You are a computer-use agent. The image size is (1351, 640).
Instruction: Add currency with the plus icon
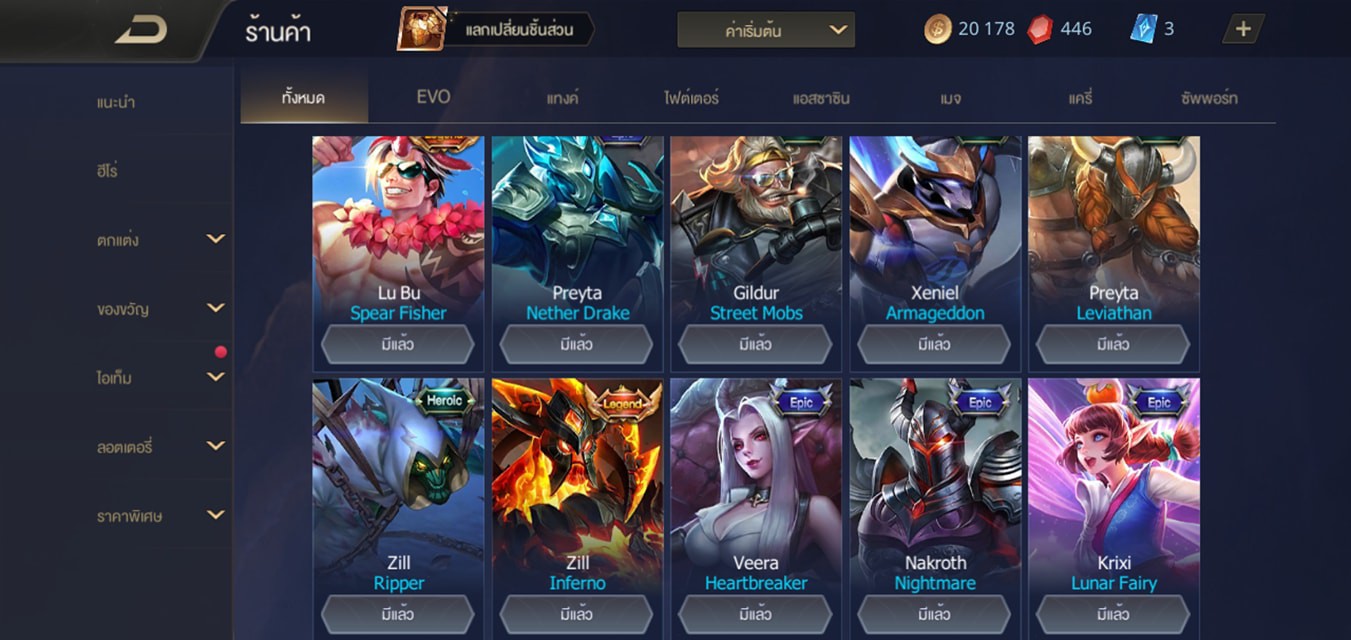(1243, 29)
